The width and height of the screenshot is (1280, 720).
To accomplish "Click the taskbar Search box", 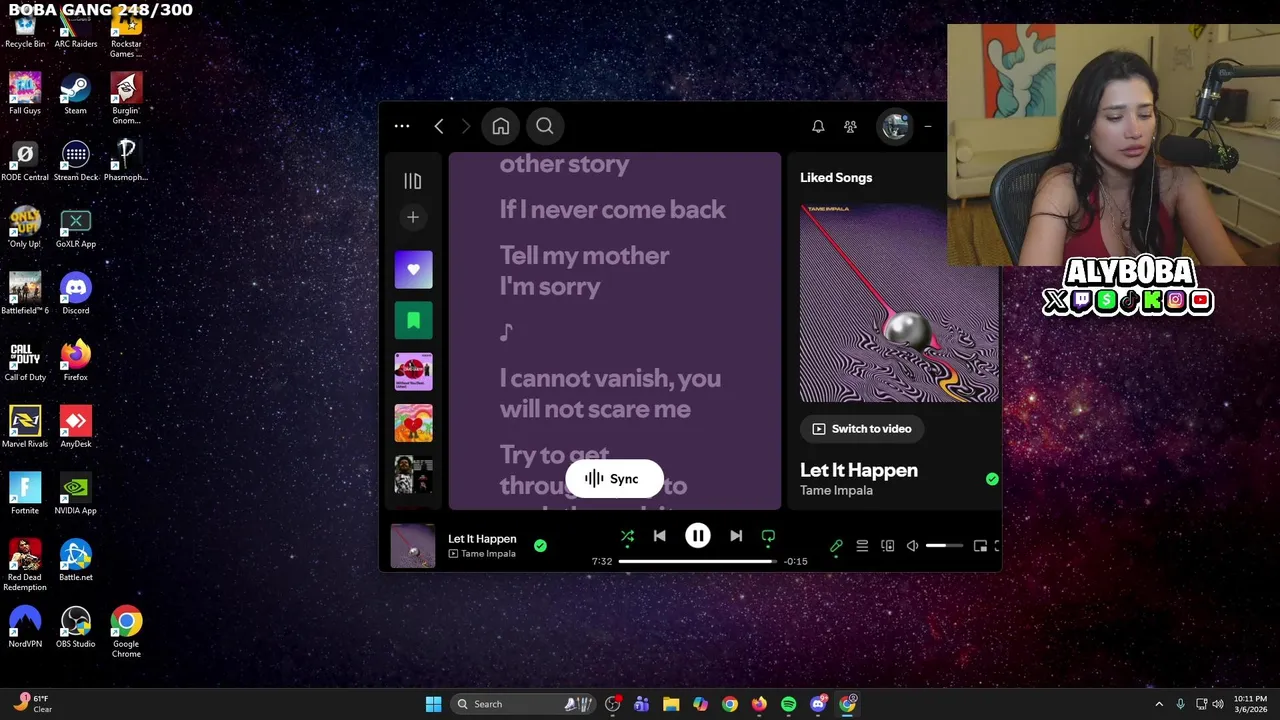I will coord(525,704).
